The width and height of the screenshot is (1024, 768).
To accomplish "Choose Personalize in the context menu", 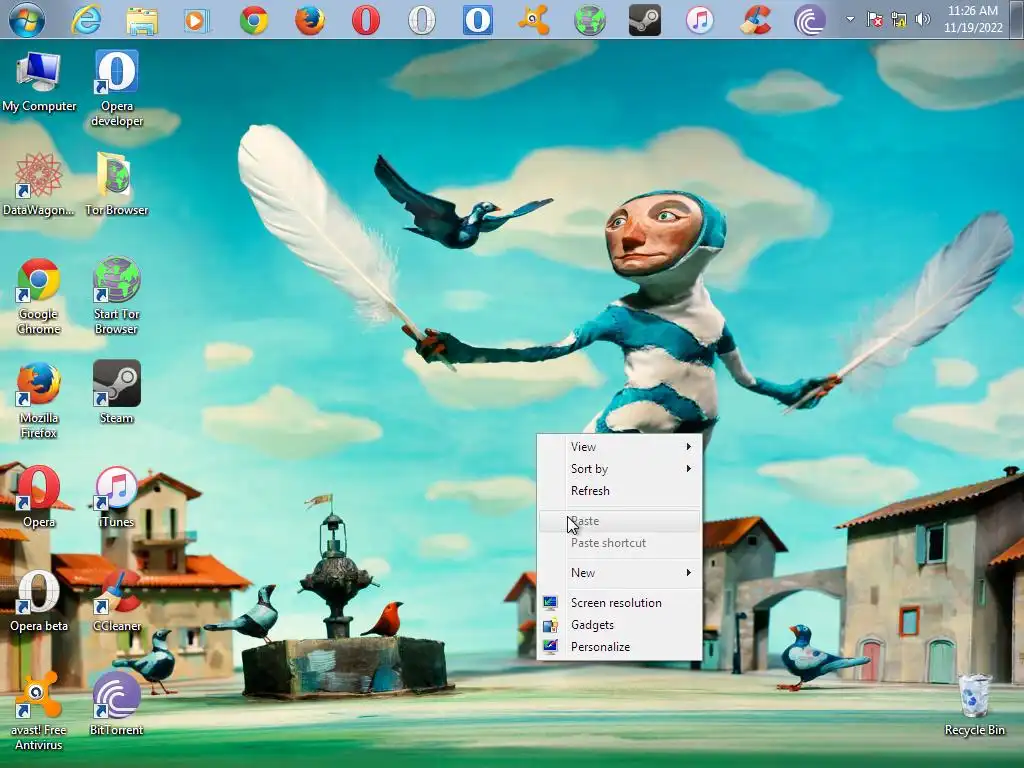I will (618, 647).
